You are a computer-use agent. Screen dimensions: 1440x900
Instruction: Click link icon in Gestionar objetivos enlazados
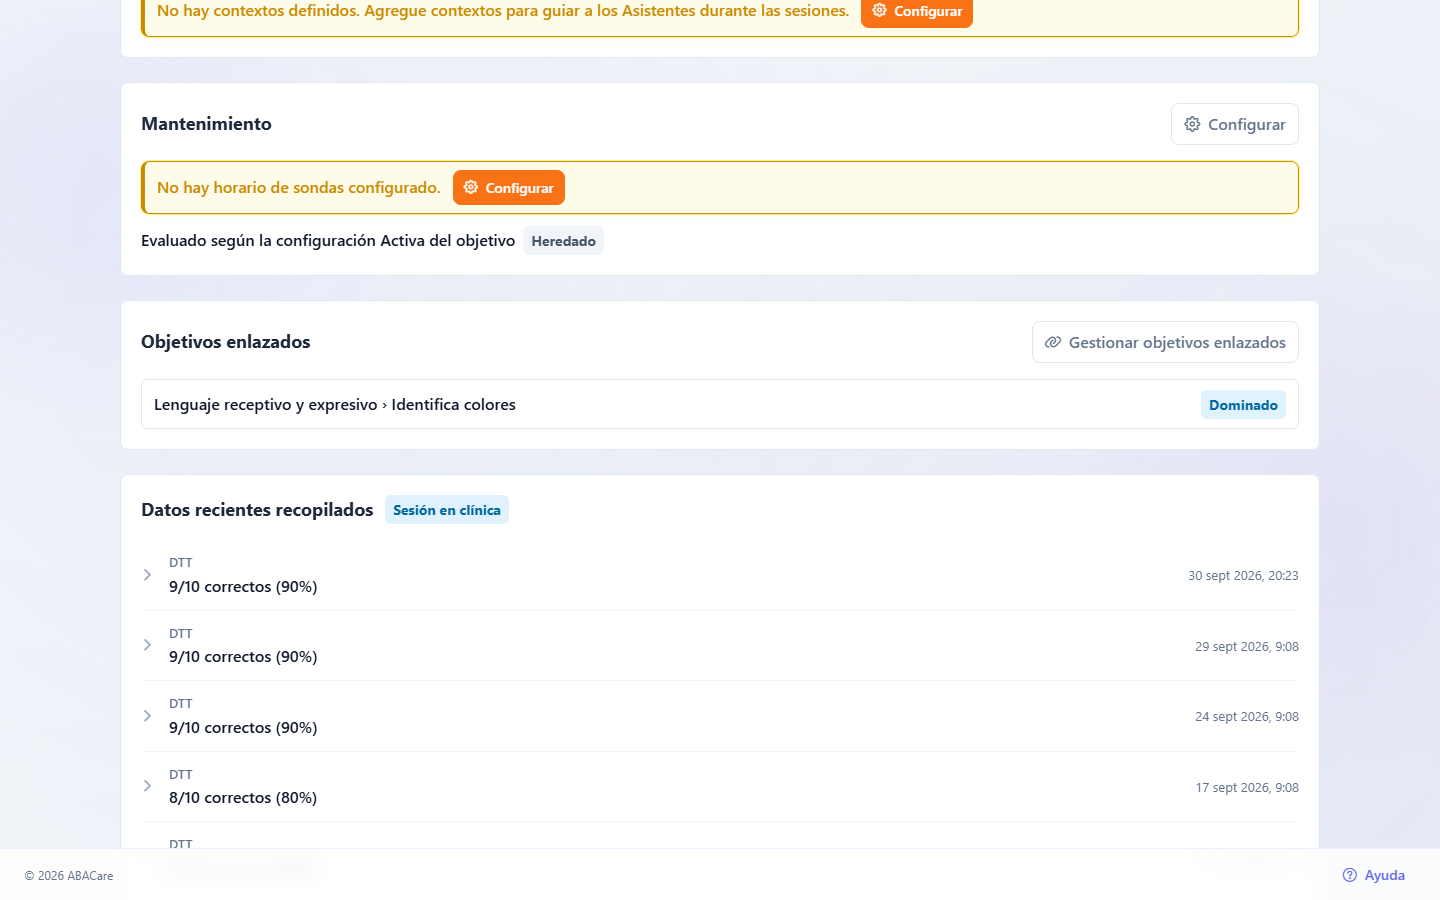(1053, 342)
